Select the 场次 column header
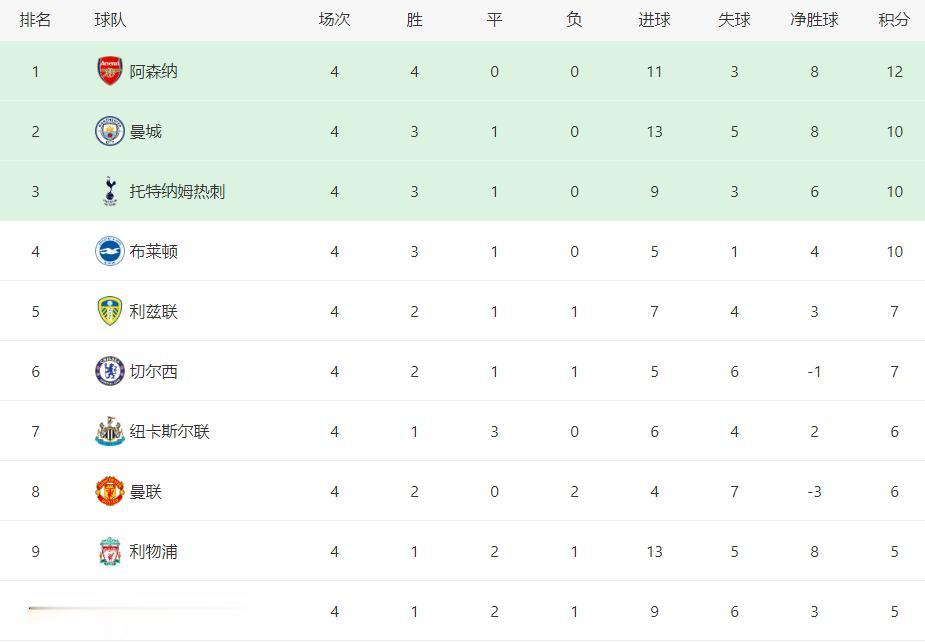Viewport: 925px width, 642px height. click(x=334, y=20)
